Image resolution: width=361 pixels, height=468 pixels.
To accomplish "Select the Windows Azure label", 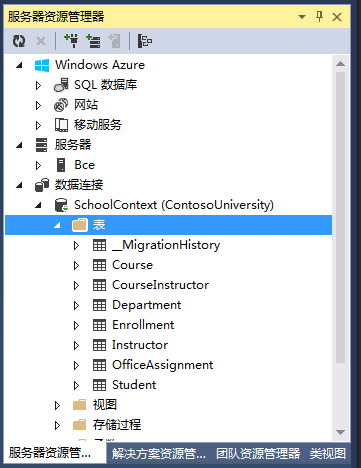I will (x=100, y=65).
